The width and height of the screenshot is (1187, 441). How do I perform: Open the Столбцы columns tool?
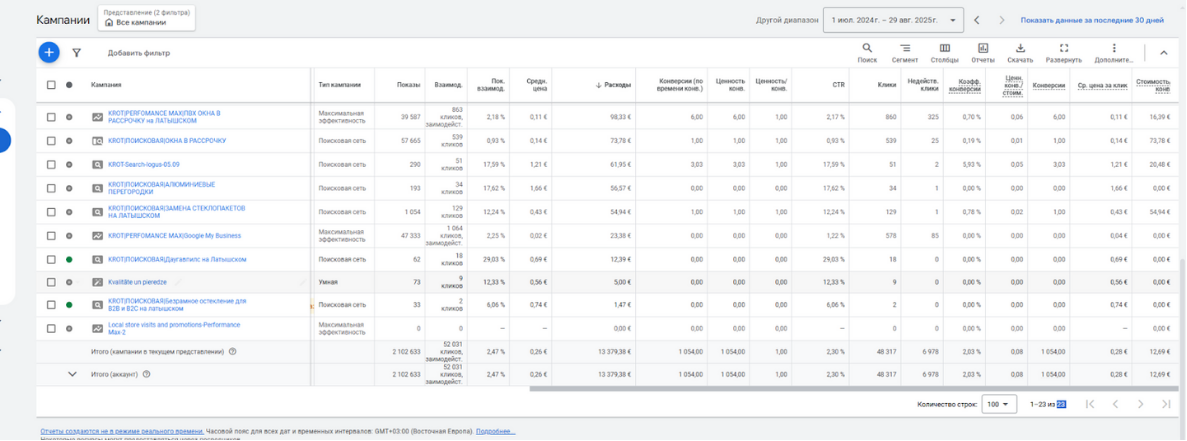(944, 52)
